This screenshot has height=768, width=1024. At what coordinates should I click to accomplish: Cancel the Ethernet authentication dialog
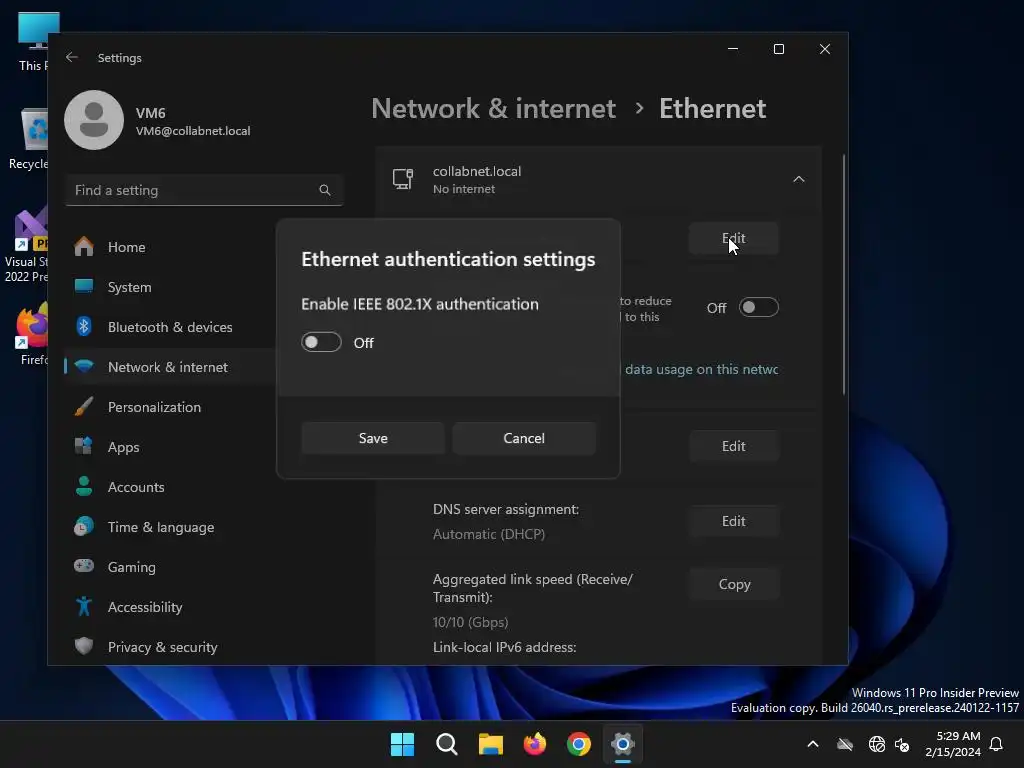point(524,438)
